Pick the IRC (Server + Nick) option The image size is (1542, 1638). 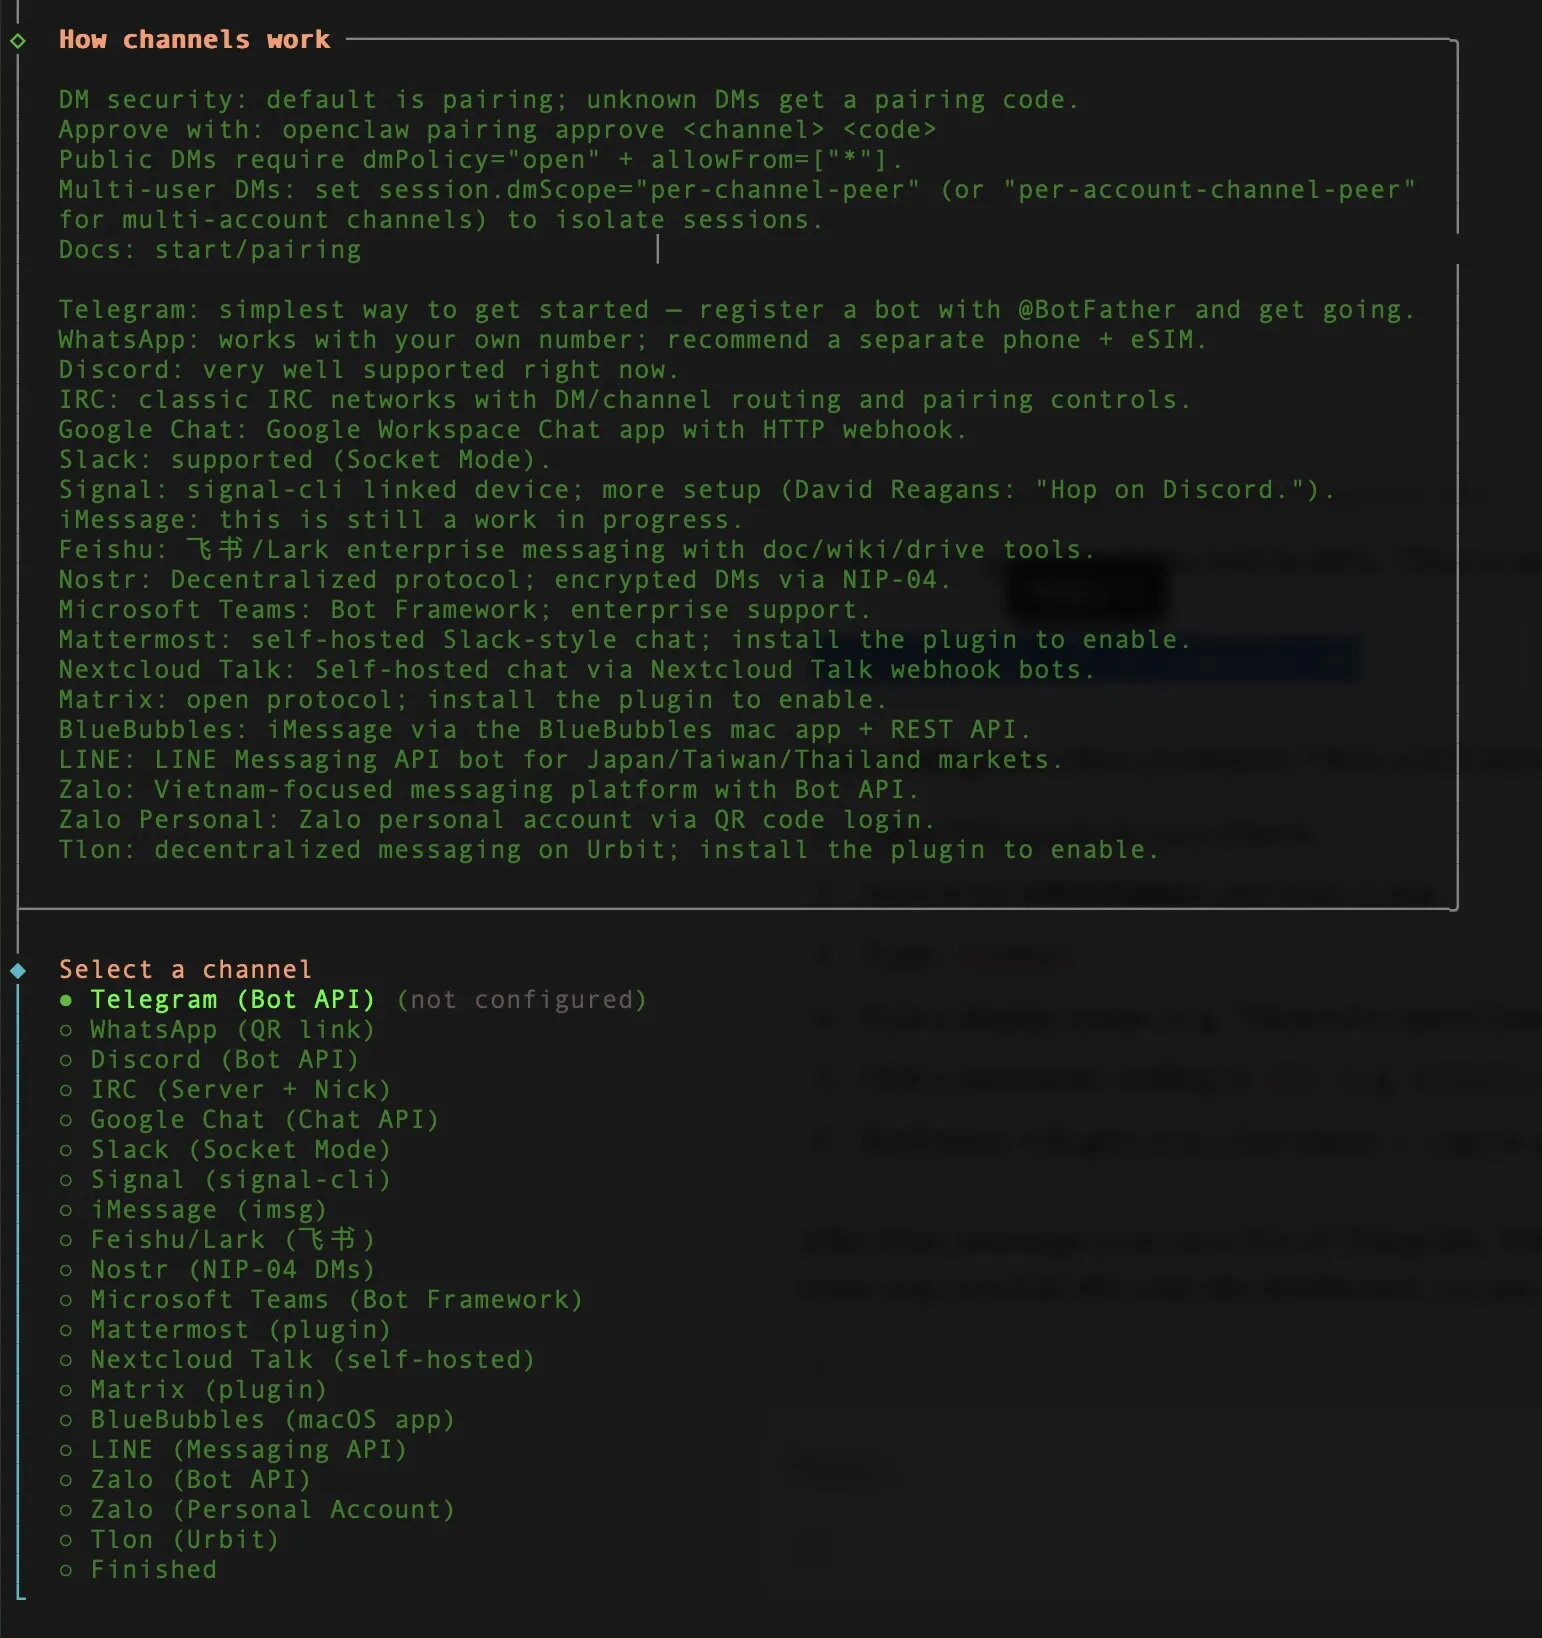click(x=240, y=1090)
